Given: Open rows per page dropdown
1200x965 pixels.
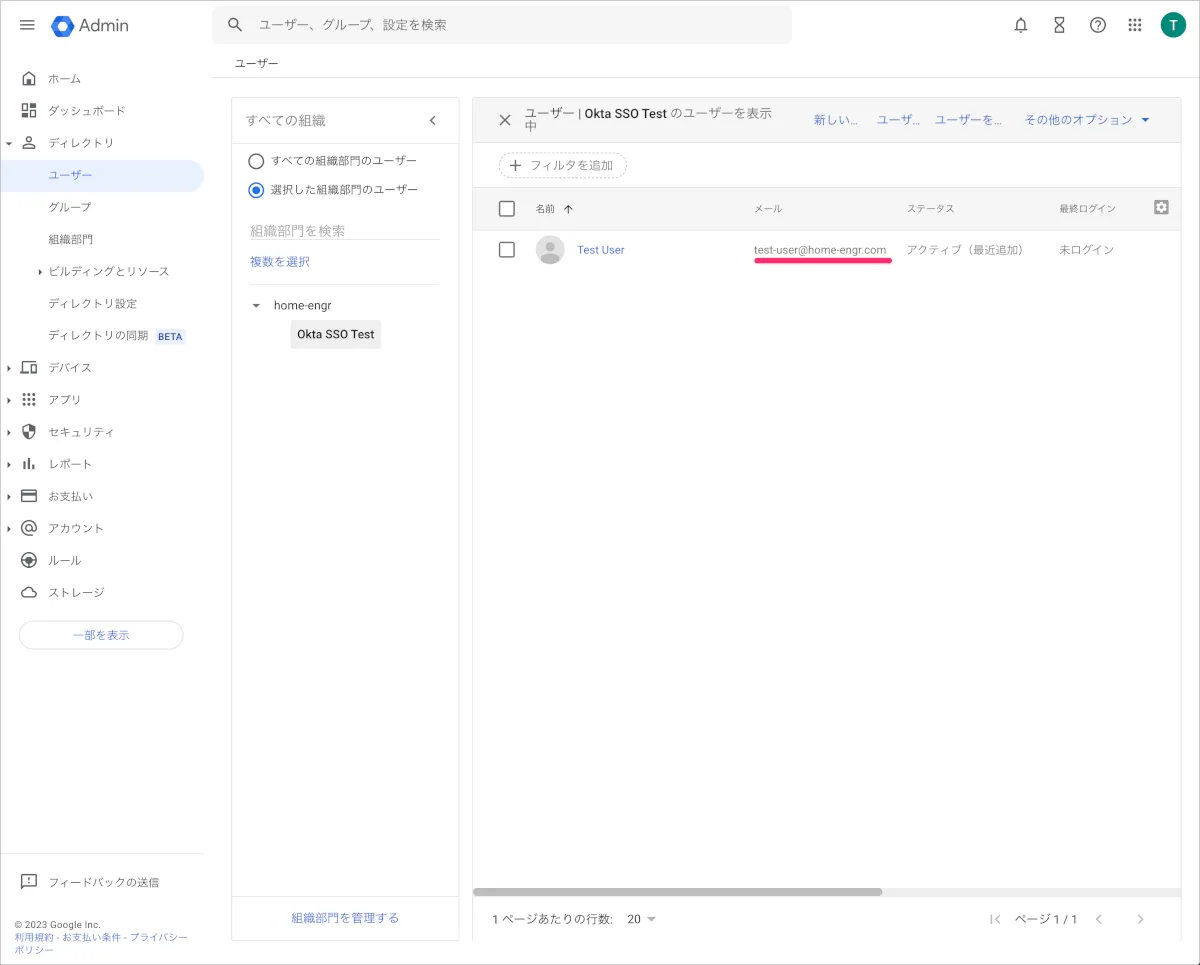Looking at the screenshot, I should point(641,919).
